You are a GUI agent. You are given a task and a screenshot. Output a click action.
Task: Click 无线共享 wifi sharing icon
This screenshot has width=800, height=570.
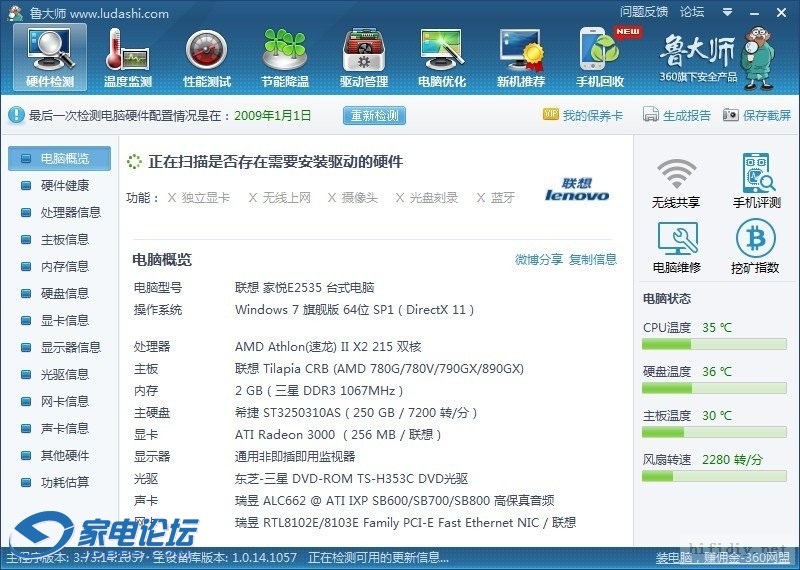[676, 183]
